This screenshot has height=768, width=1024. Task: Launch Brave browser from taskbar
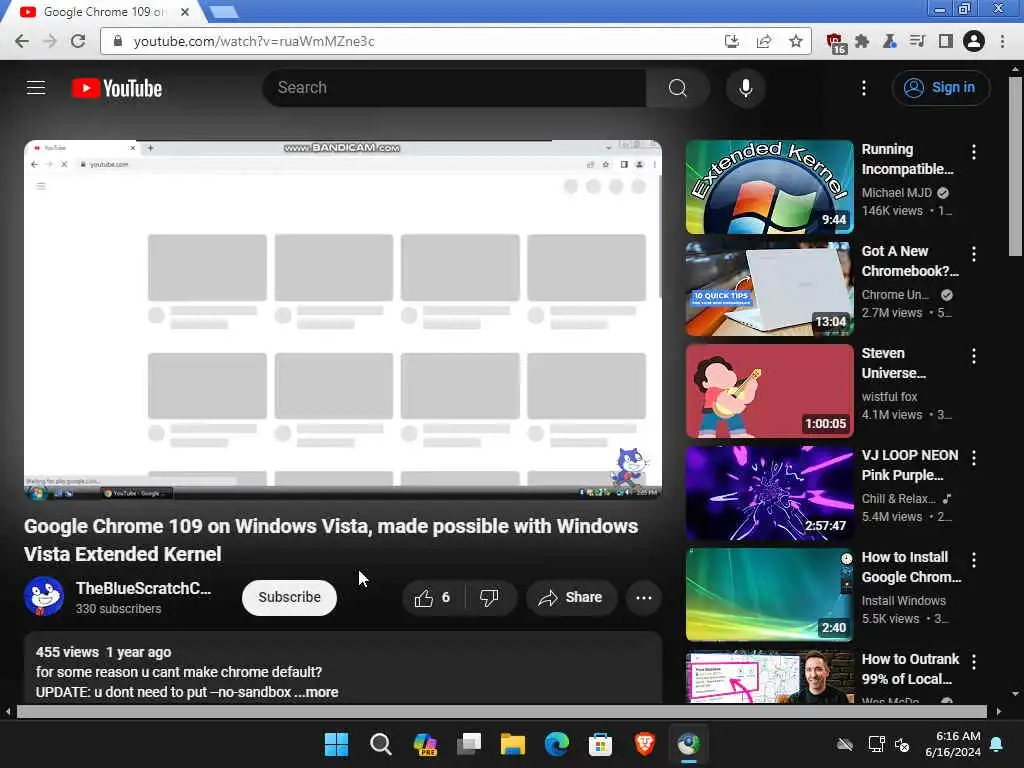(x=645, y=744)
